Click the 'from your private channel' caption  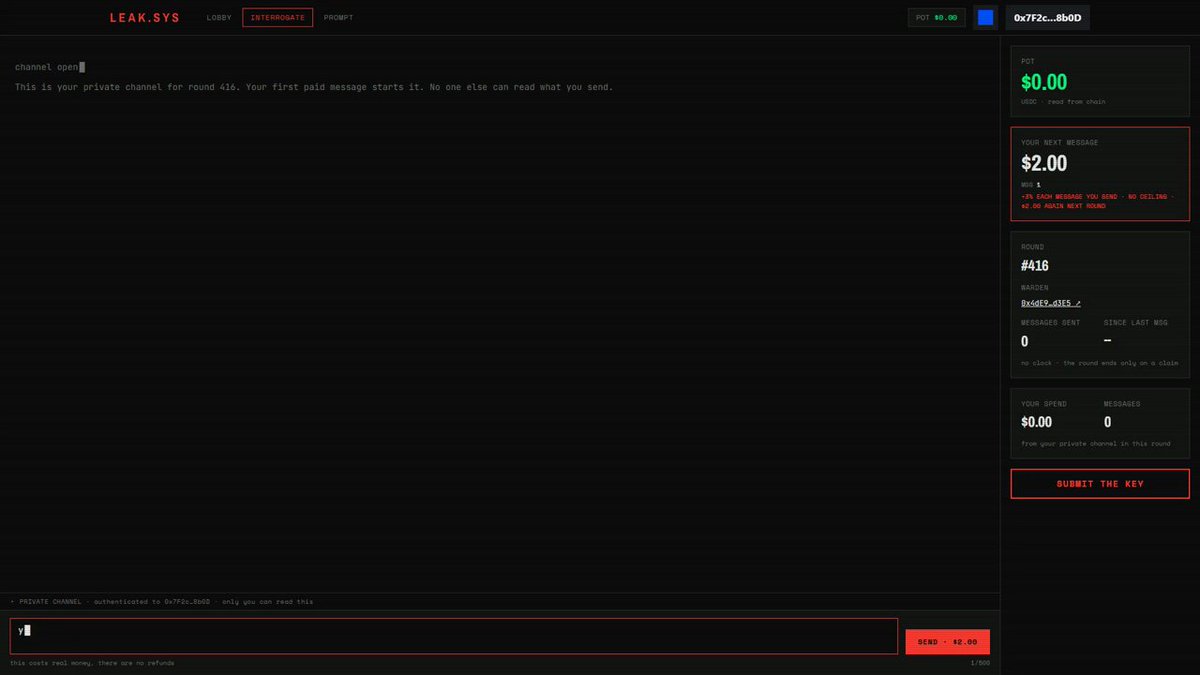[1096, 443]
